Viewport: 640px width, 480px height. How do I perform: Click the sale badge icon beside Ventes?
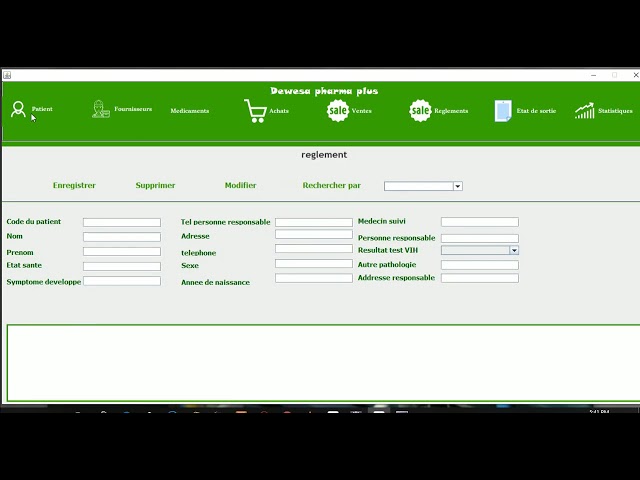[x=338, y=111]
